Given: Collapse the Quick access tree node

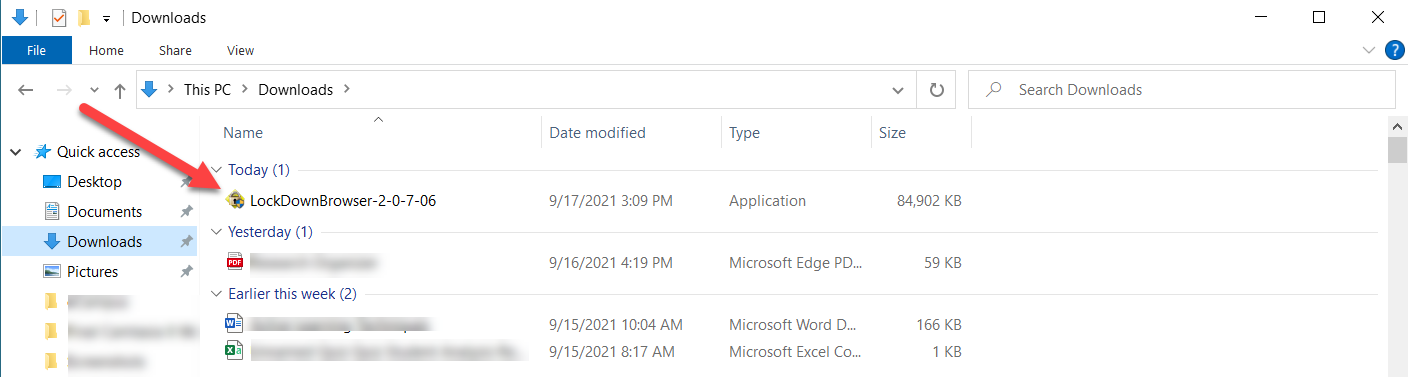Looking at the screenshot, I should click(x=16, y=152).
